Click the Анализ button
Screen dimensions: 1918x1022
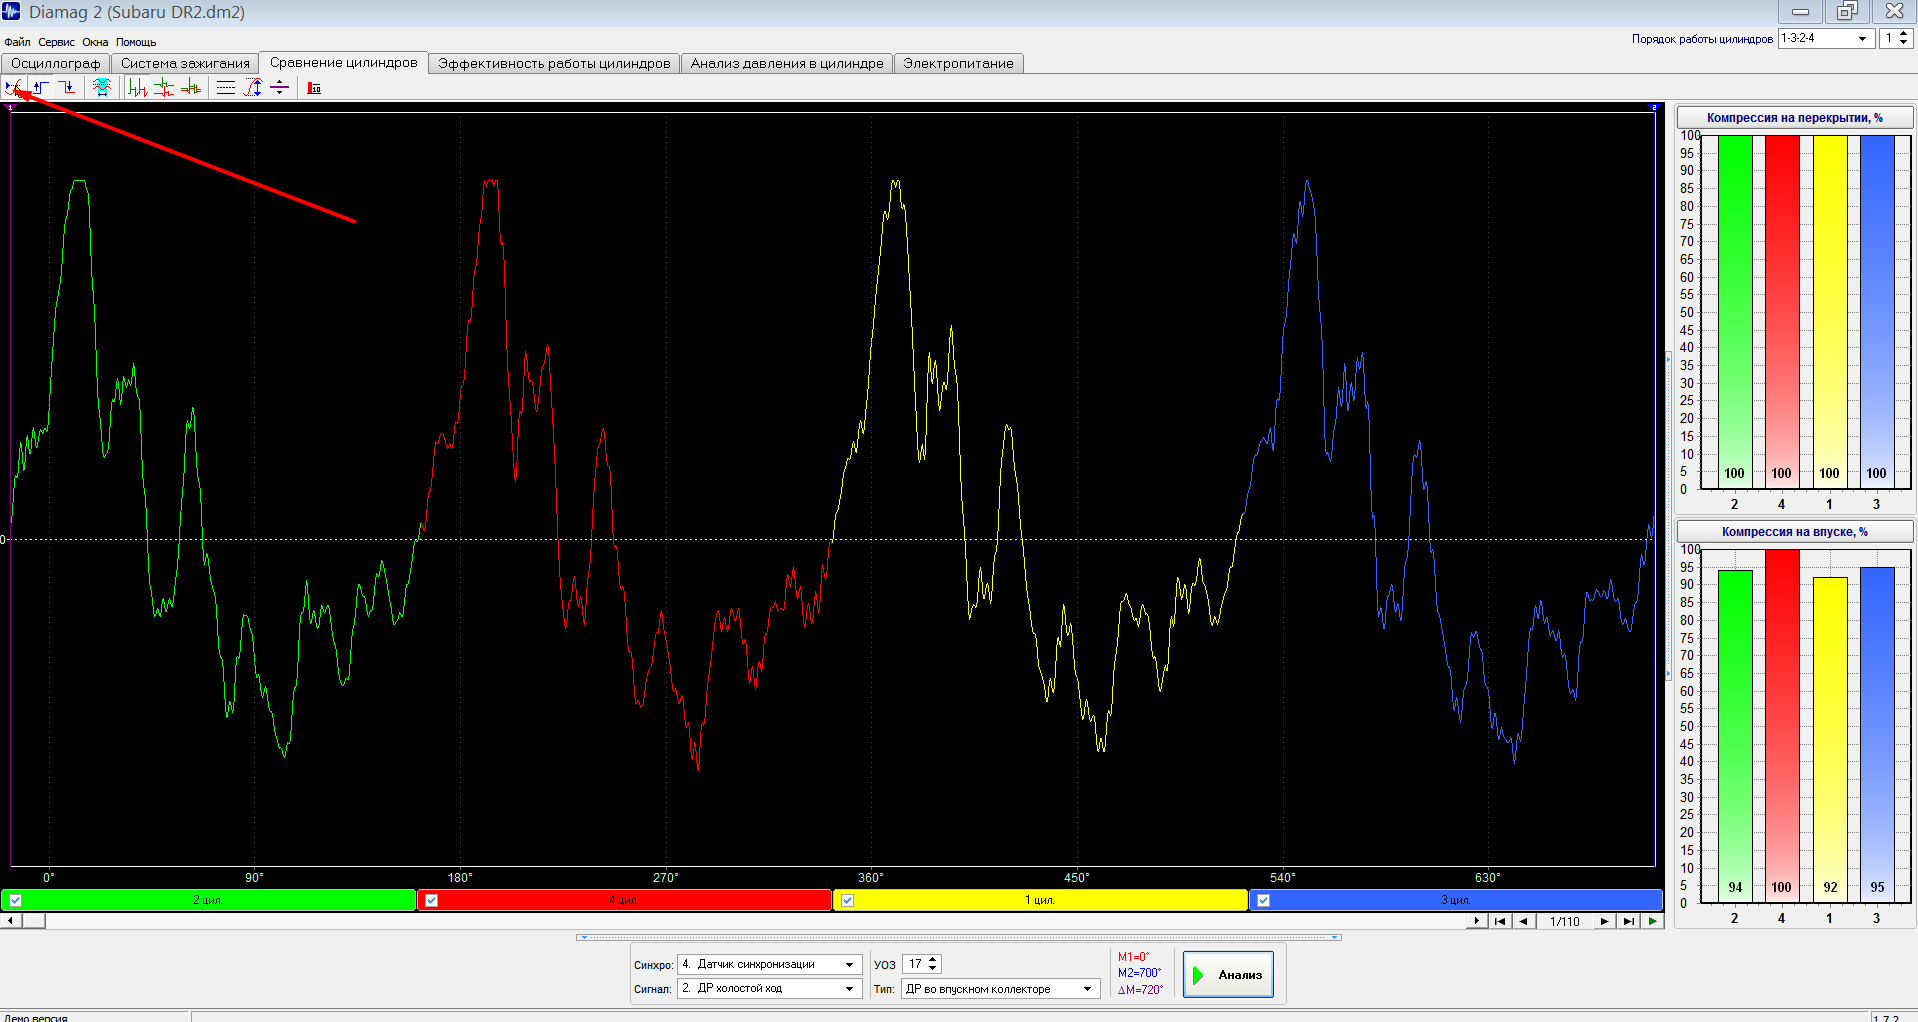1228,974
